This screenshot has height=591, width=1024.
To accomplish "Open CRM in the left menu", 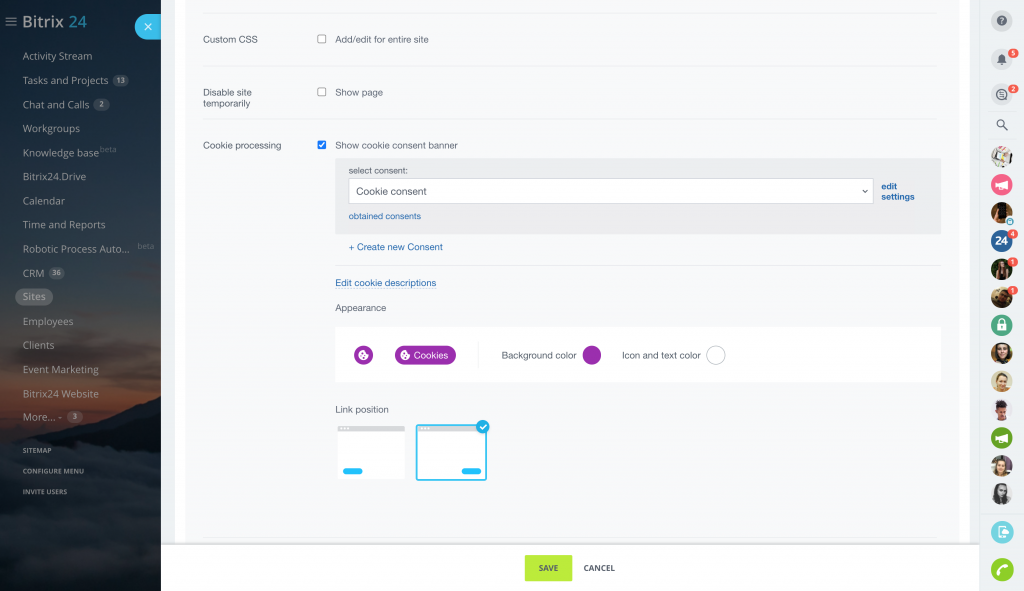I will pyautogui.click(x=33, y=273).
